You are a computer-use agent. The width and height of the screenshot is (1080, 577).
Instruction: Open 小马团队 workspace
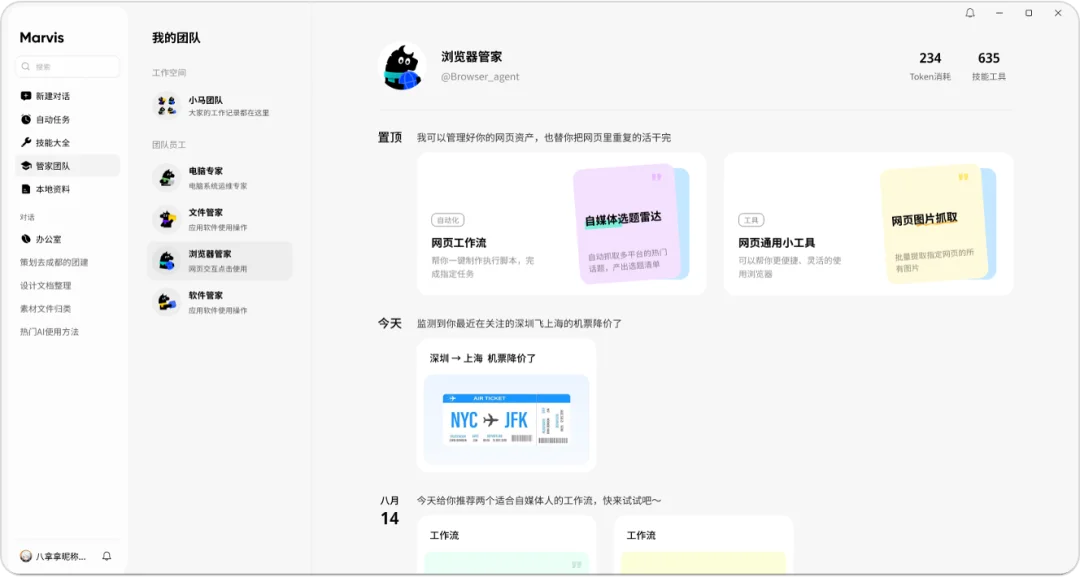[220, 105]
